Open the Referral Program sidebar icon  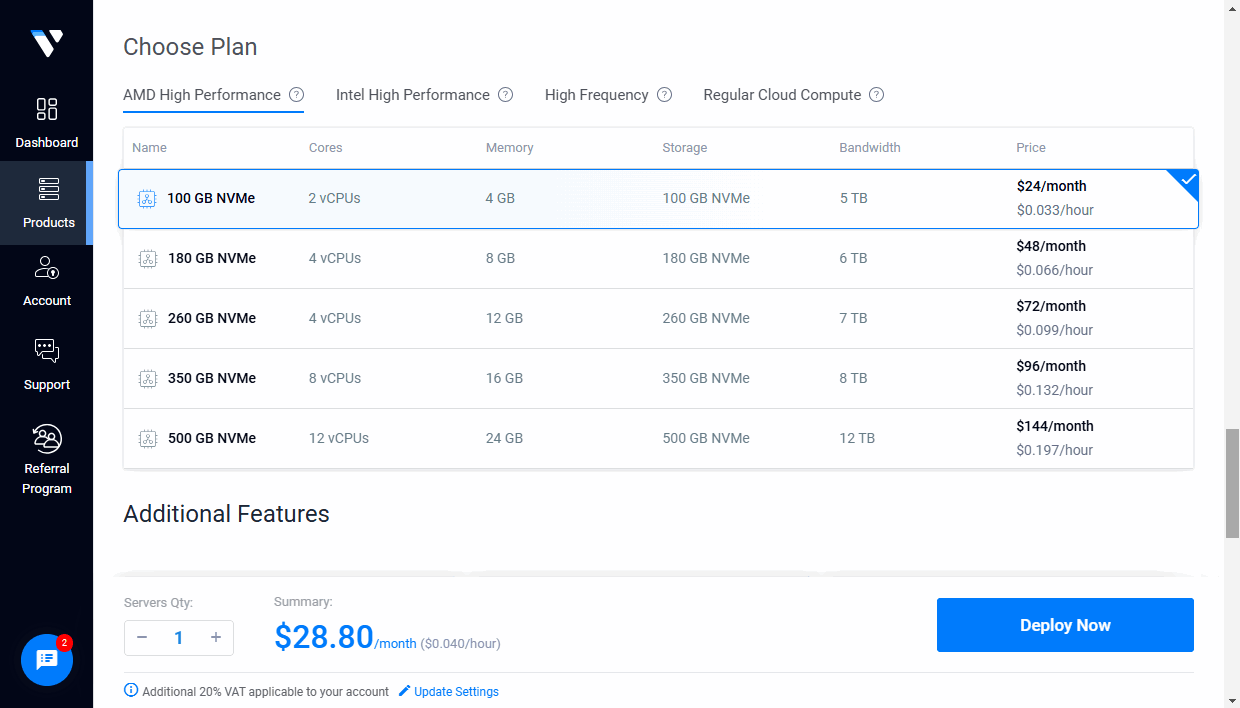click(x=46, y=445)
